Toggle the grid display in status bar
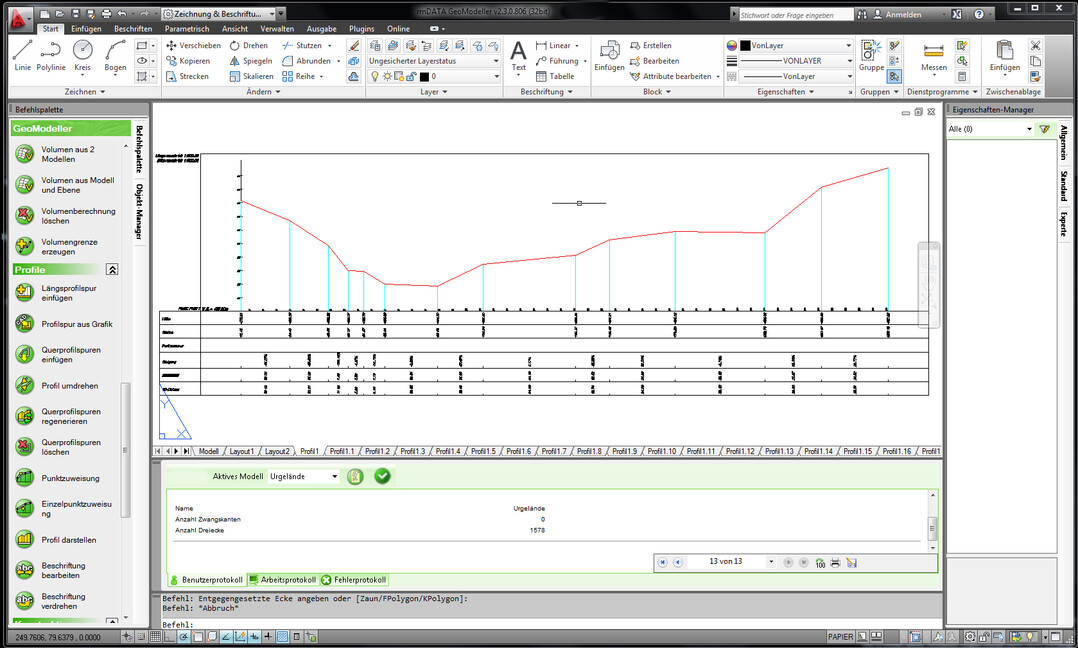The image size is (1078, 648). [155, 637]
